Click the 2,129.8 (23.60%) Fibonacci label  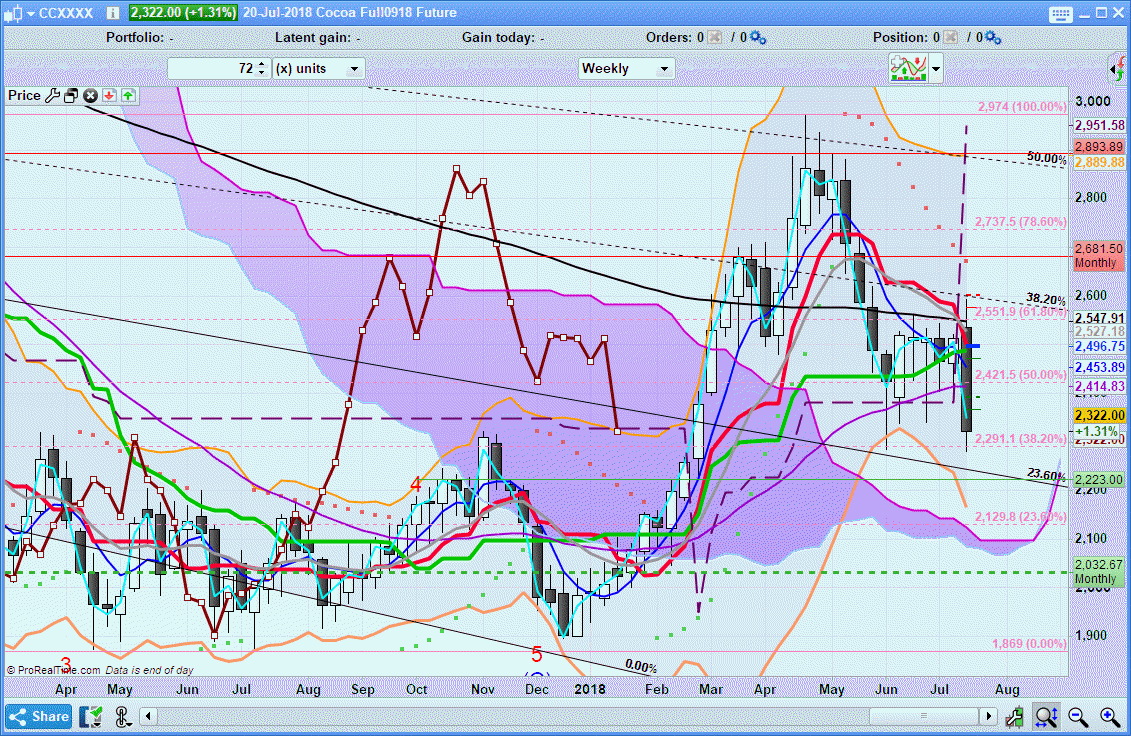pyautogui.click(x=1020, y=517)
